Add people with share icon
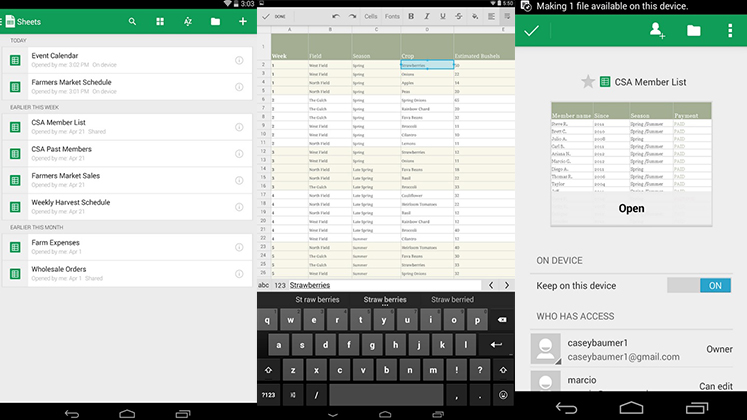747x420 pixels. [657, 30]
